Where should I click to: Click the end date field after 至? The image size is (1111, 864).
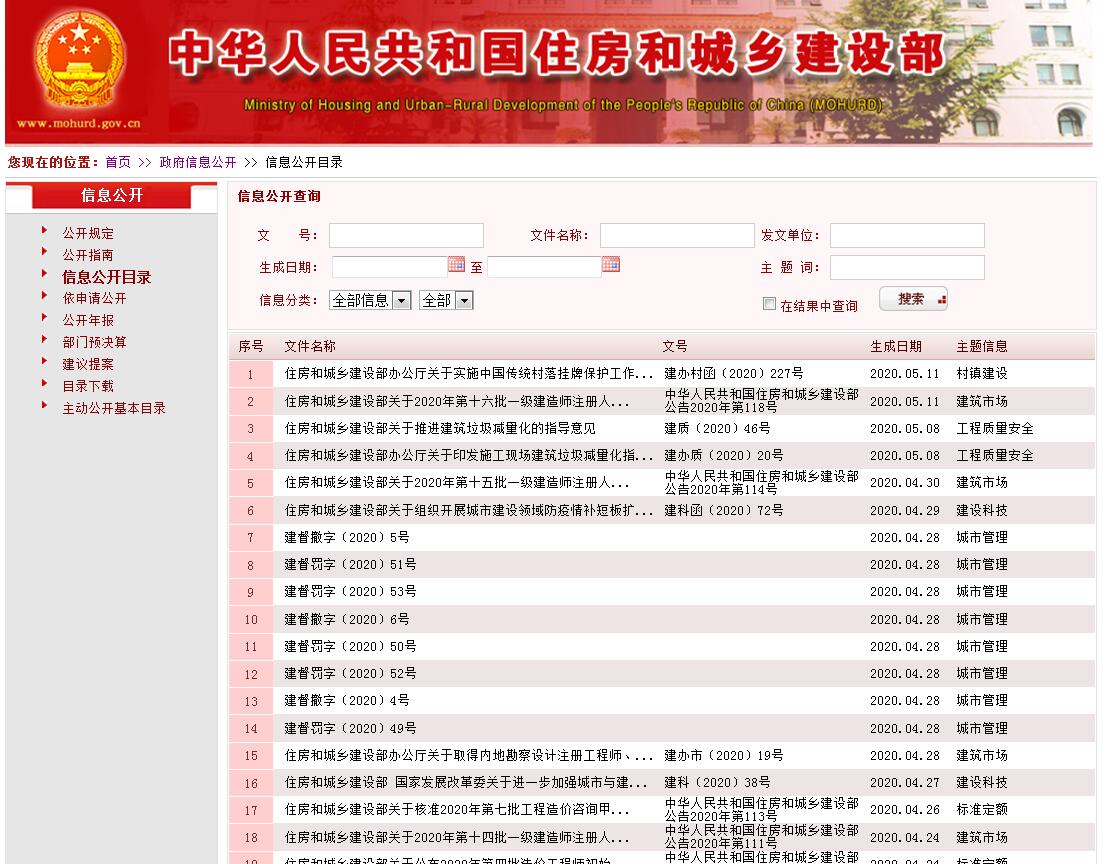pos(544,267)
